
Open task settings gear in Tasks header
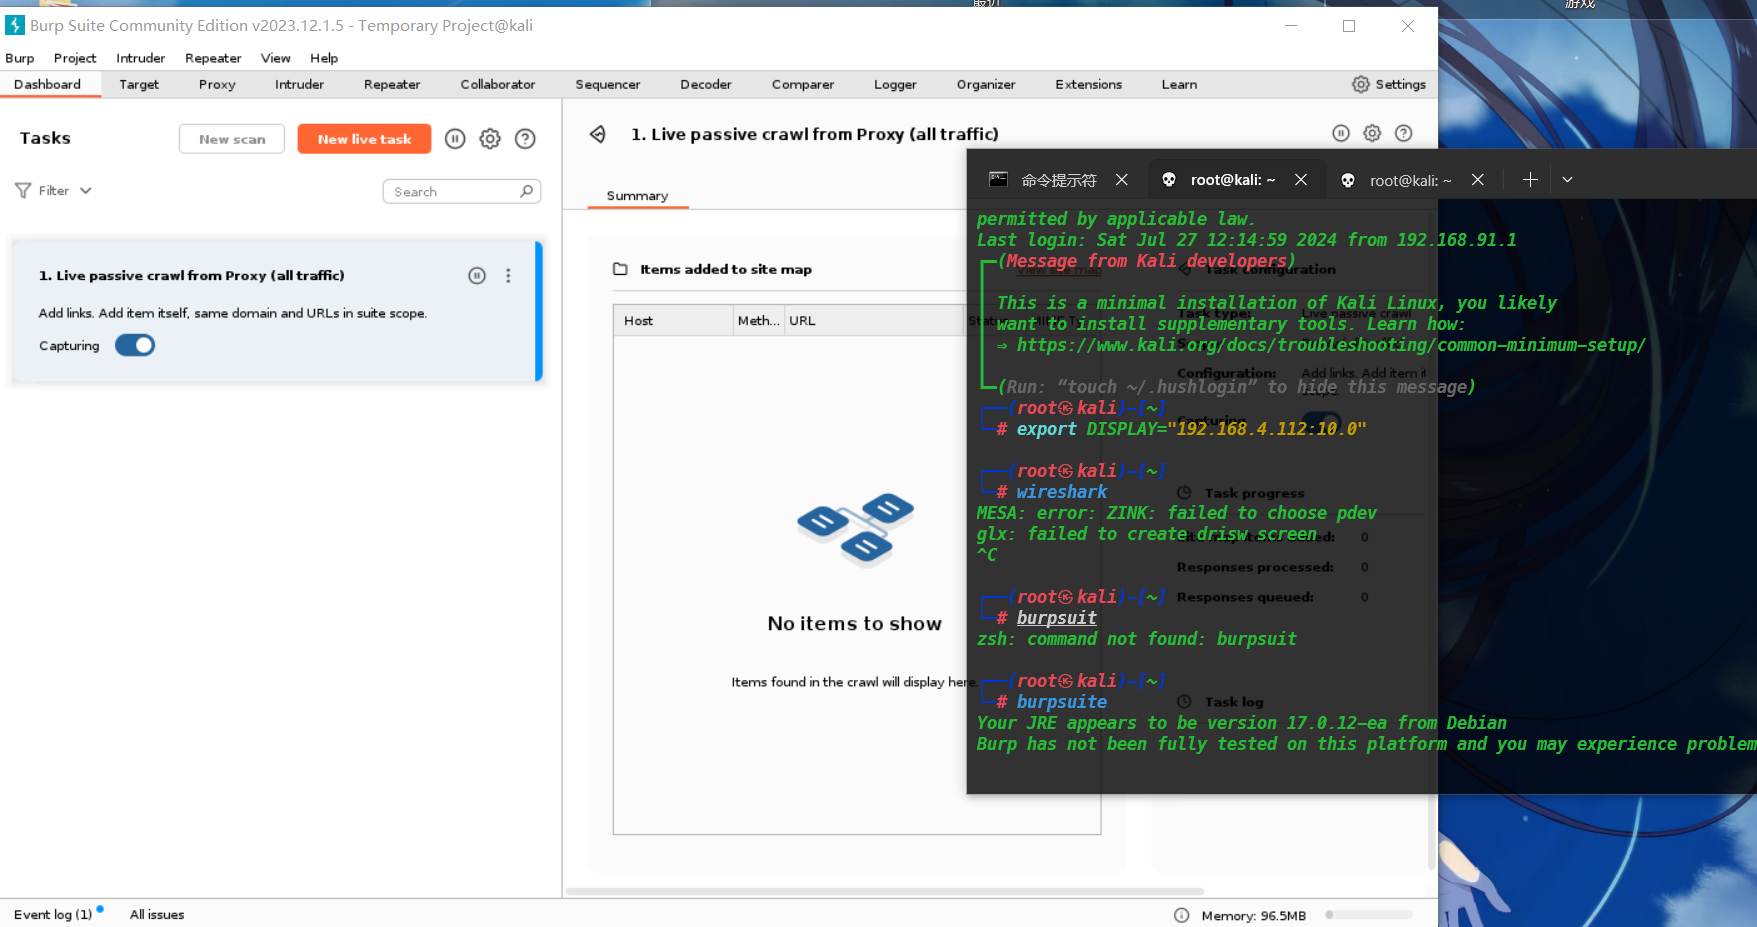point(490,139)
